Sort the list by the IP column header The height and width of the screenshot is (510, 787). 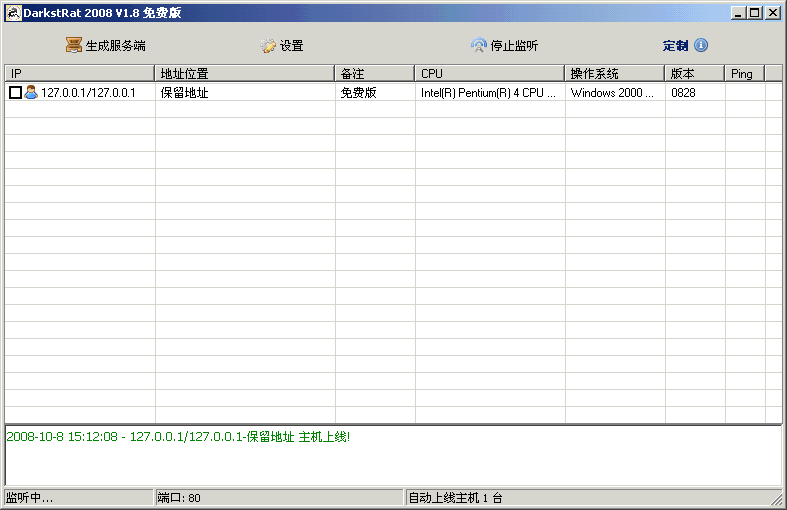[80, 74]
